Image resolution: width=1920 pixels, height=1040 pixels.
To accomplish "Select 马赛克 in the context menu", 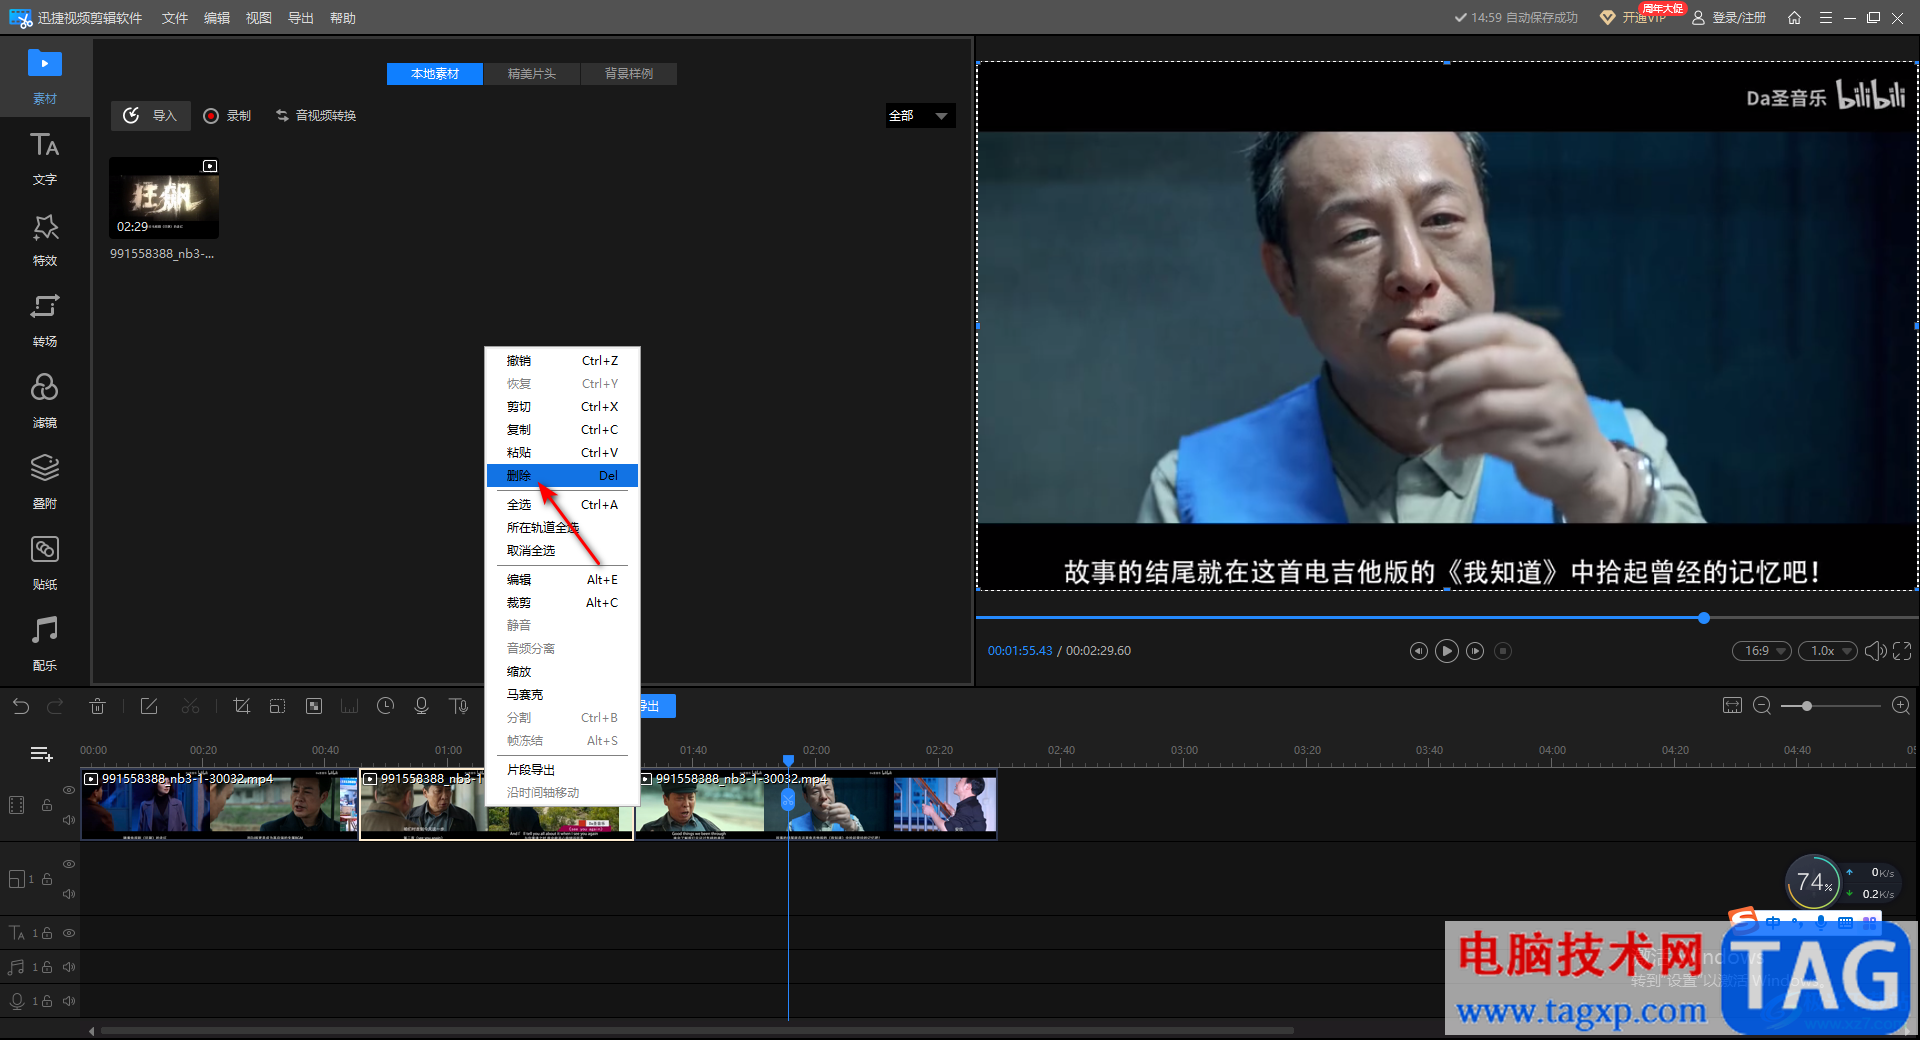I will [562, 695].
